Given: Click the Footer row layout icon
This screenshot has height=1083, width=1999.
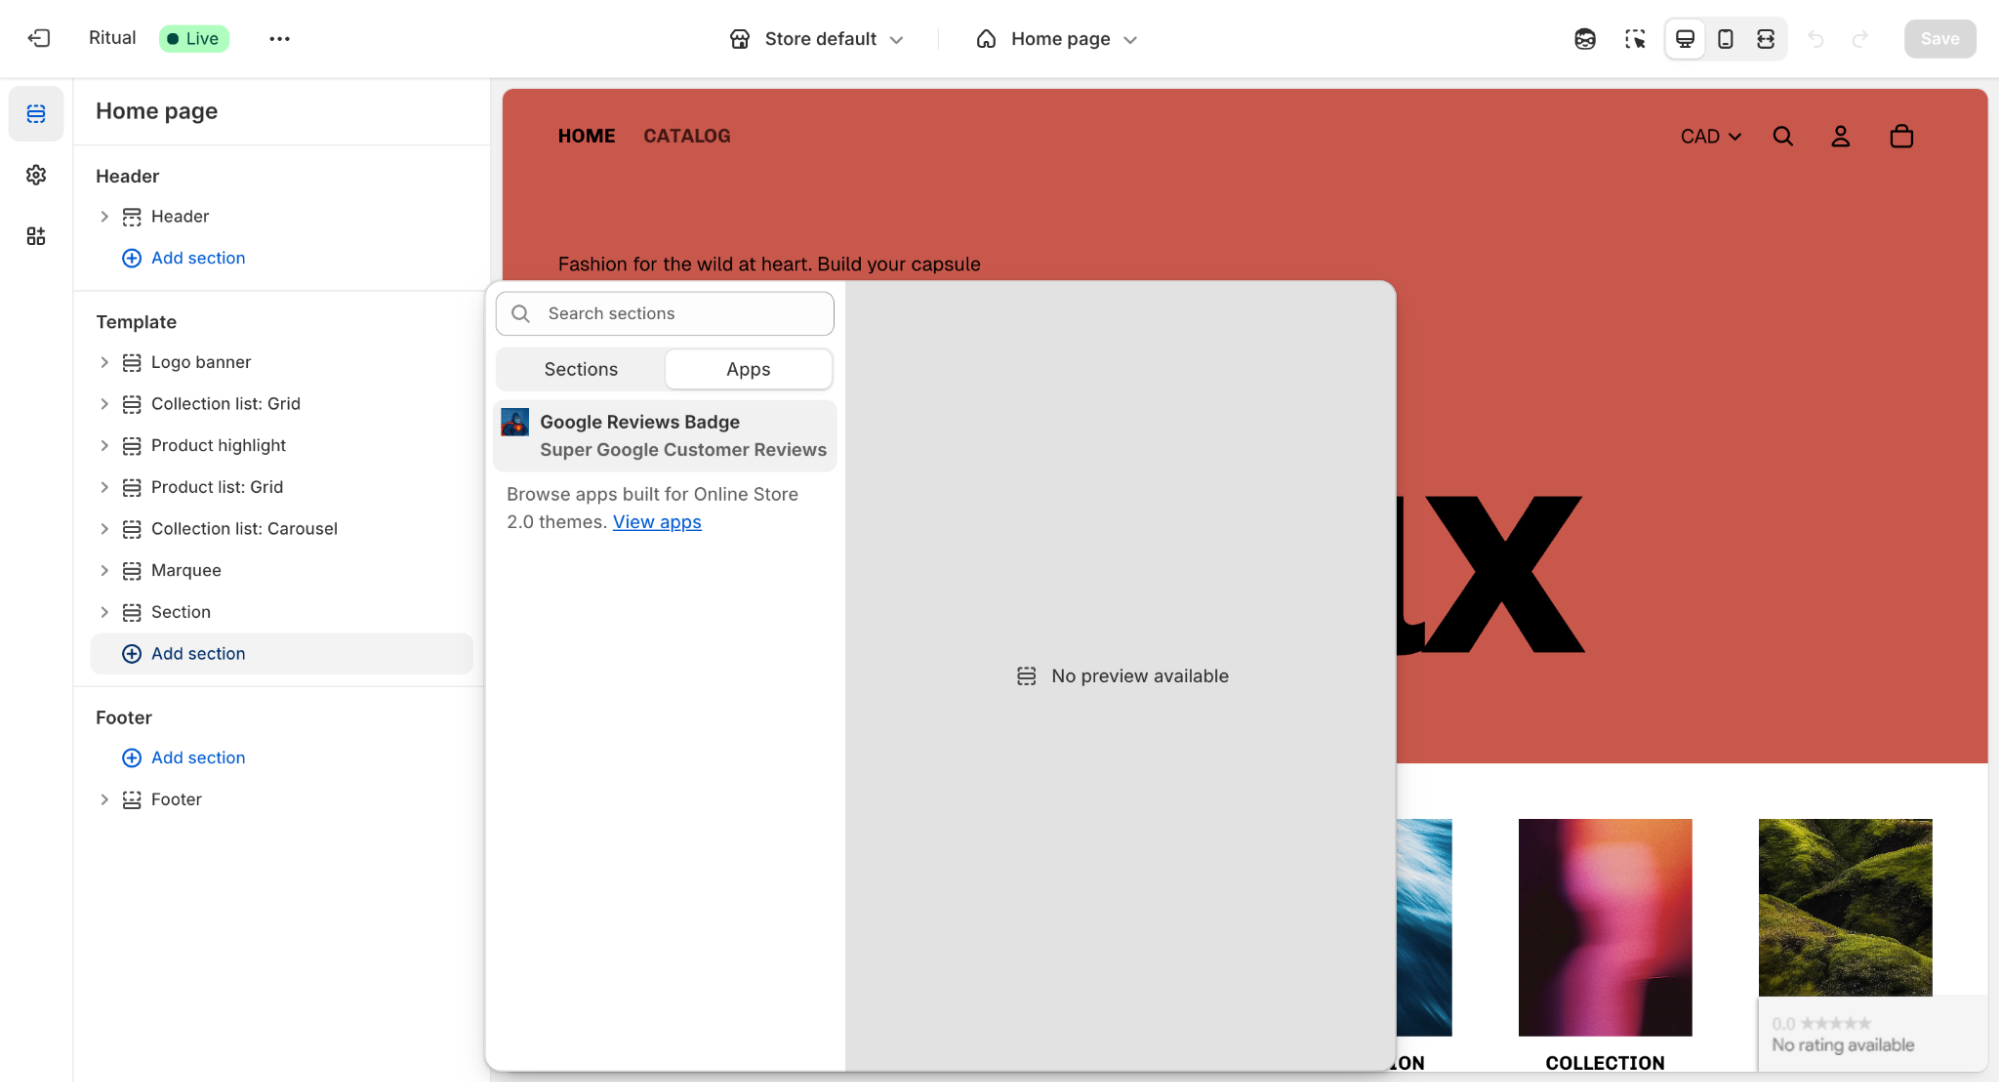Looking at the screenshot, I should point(132,799).
